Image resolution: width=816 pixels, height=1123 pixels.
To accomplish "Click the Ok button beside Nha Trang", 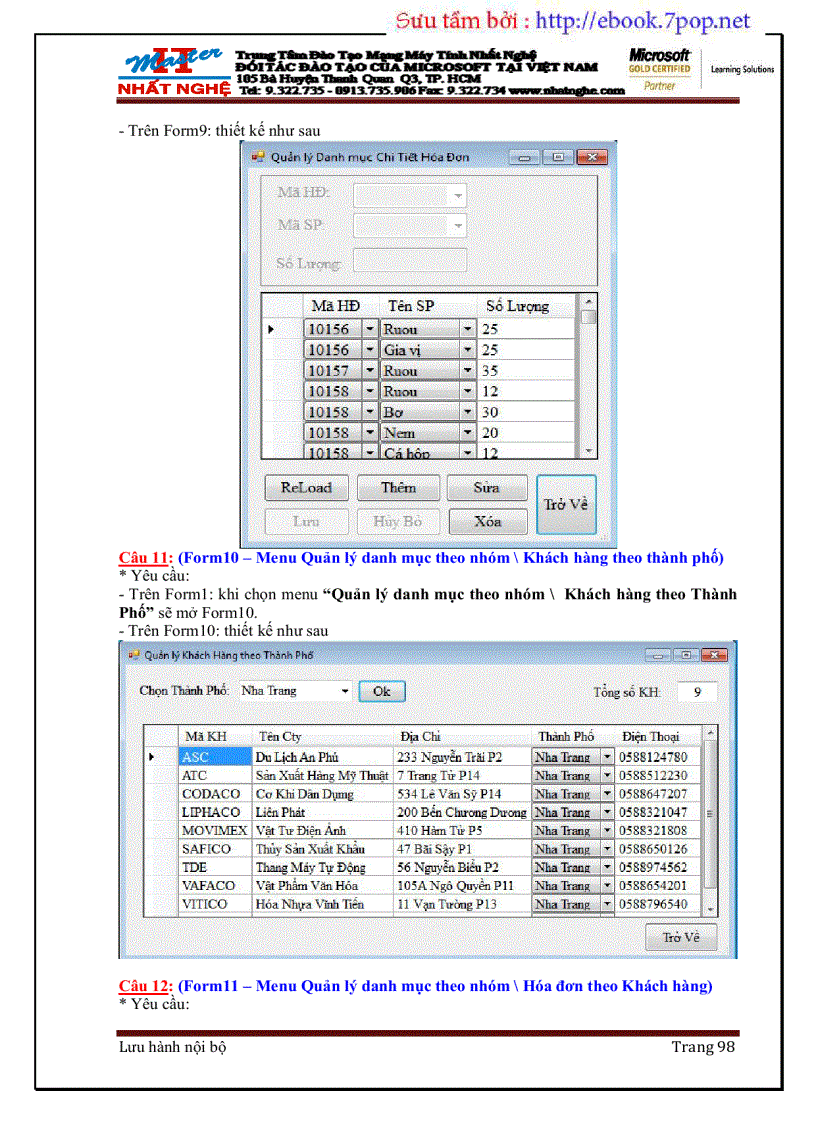I will (382, 691).
